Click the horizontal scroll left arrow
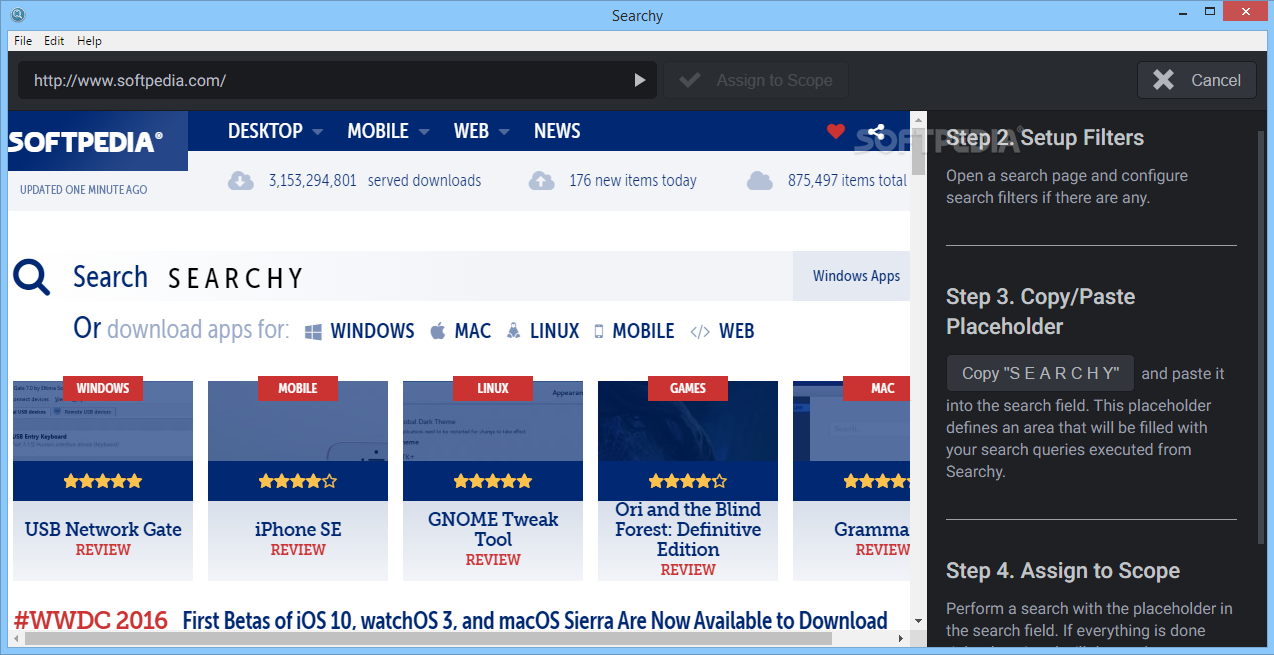Viewport: 1274px width, 655px height. coord(17,638)
